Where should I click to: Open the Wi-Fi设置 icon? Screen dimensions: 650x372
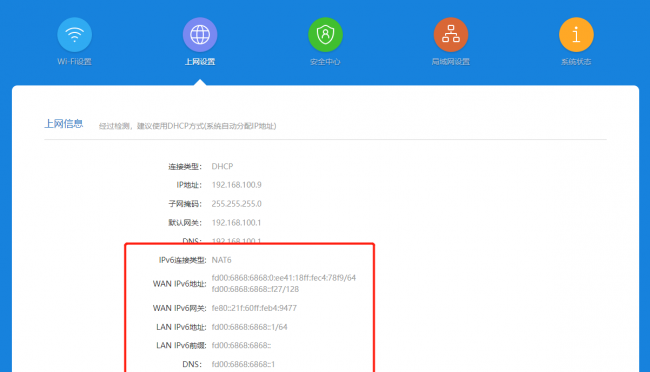pos(75,35)
